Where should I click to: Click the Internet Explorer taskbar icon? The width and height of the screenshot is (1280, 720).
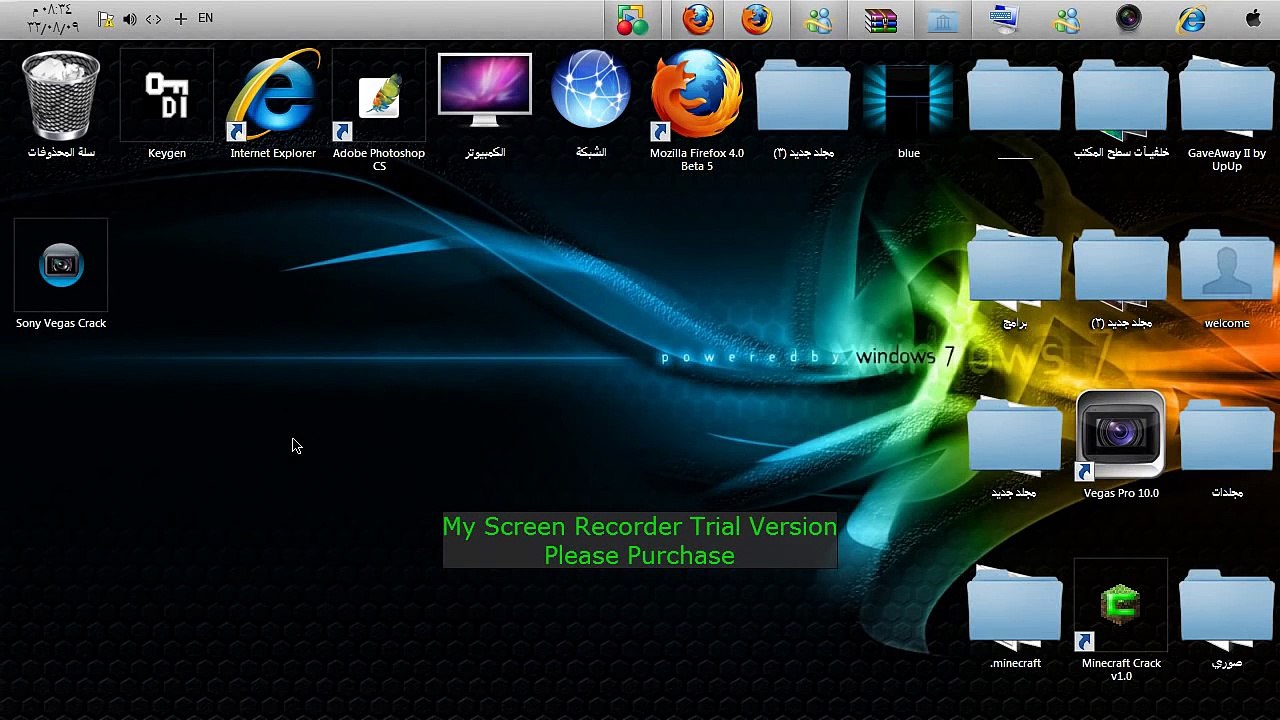pyautogui.click(x=1191, y=20)
